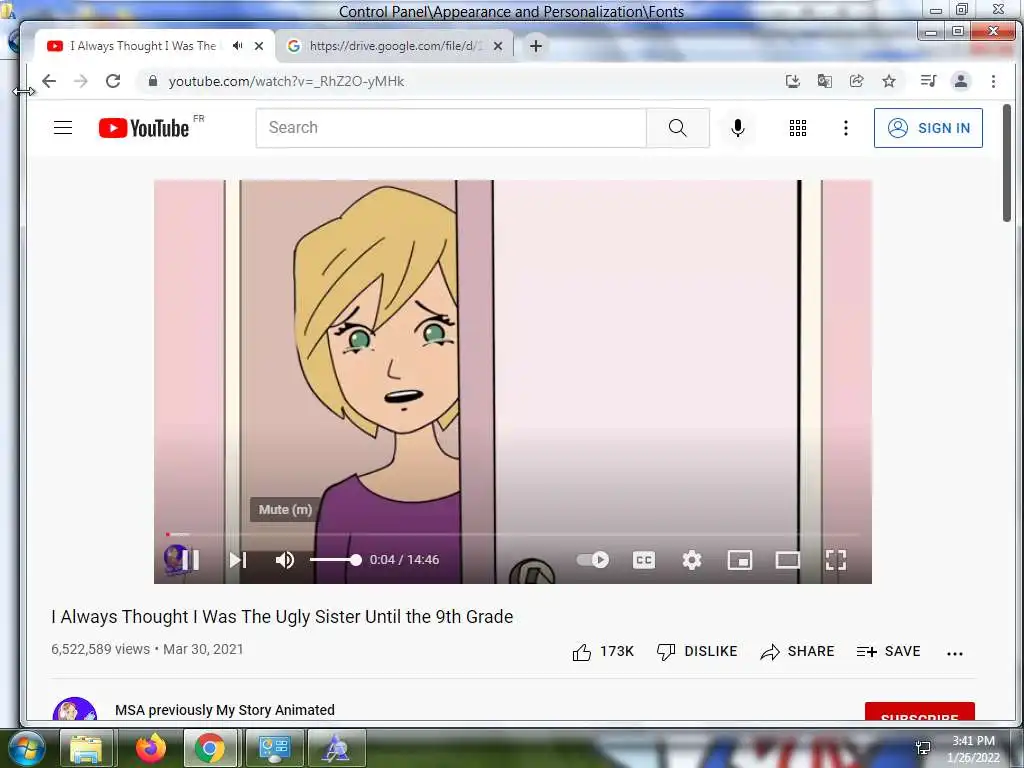Open a new Chrome tab

click(x=536, y=46)
